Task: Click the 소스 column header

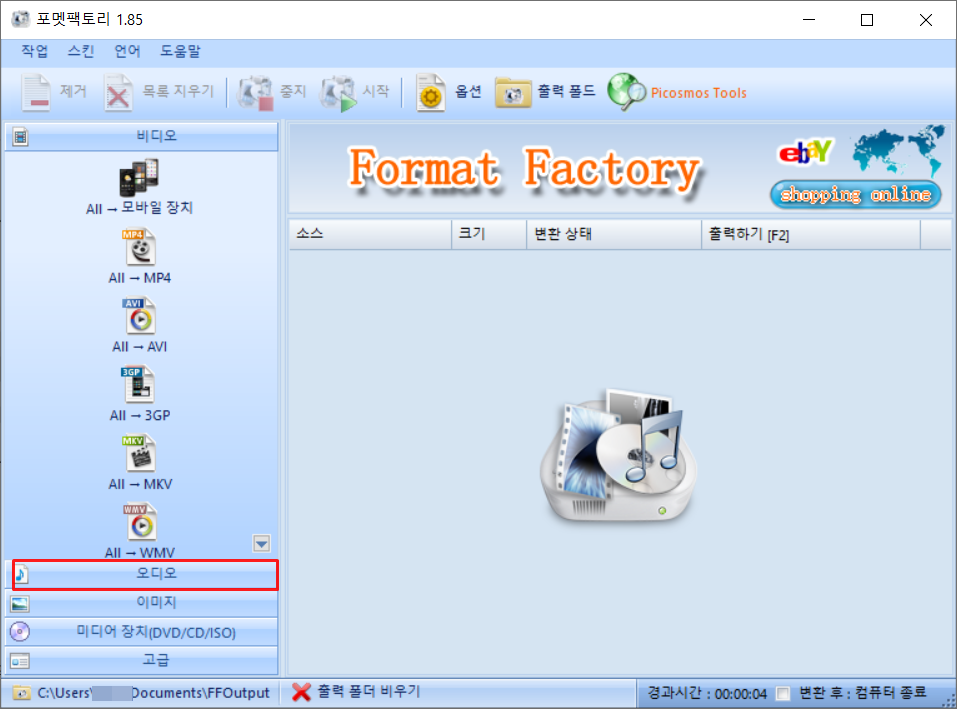Action: point(370,234)
